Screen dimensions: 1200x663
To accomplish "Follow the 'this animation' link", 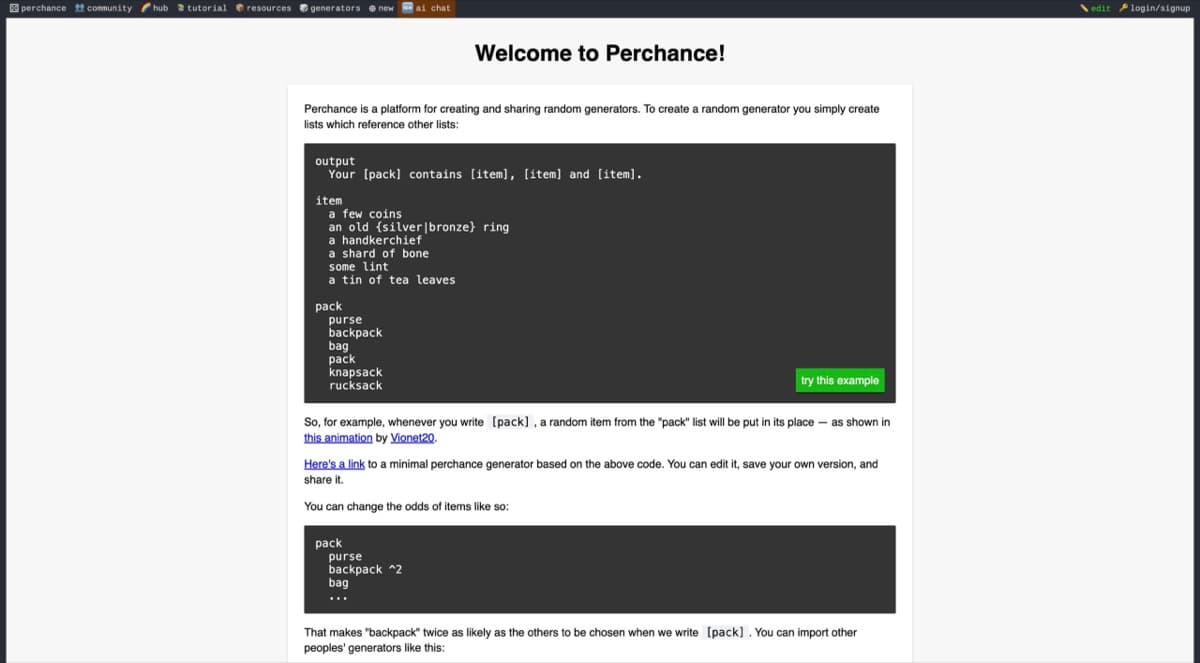I will click(338, 438).
